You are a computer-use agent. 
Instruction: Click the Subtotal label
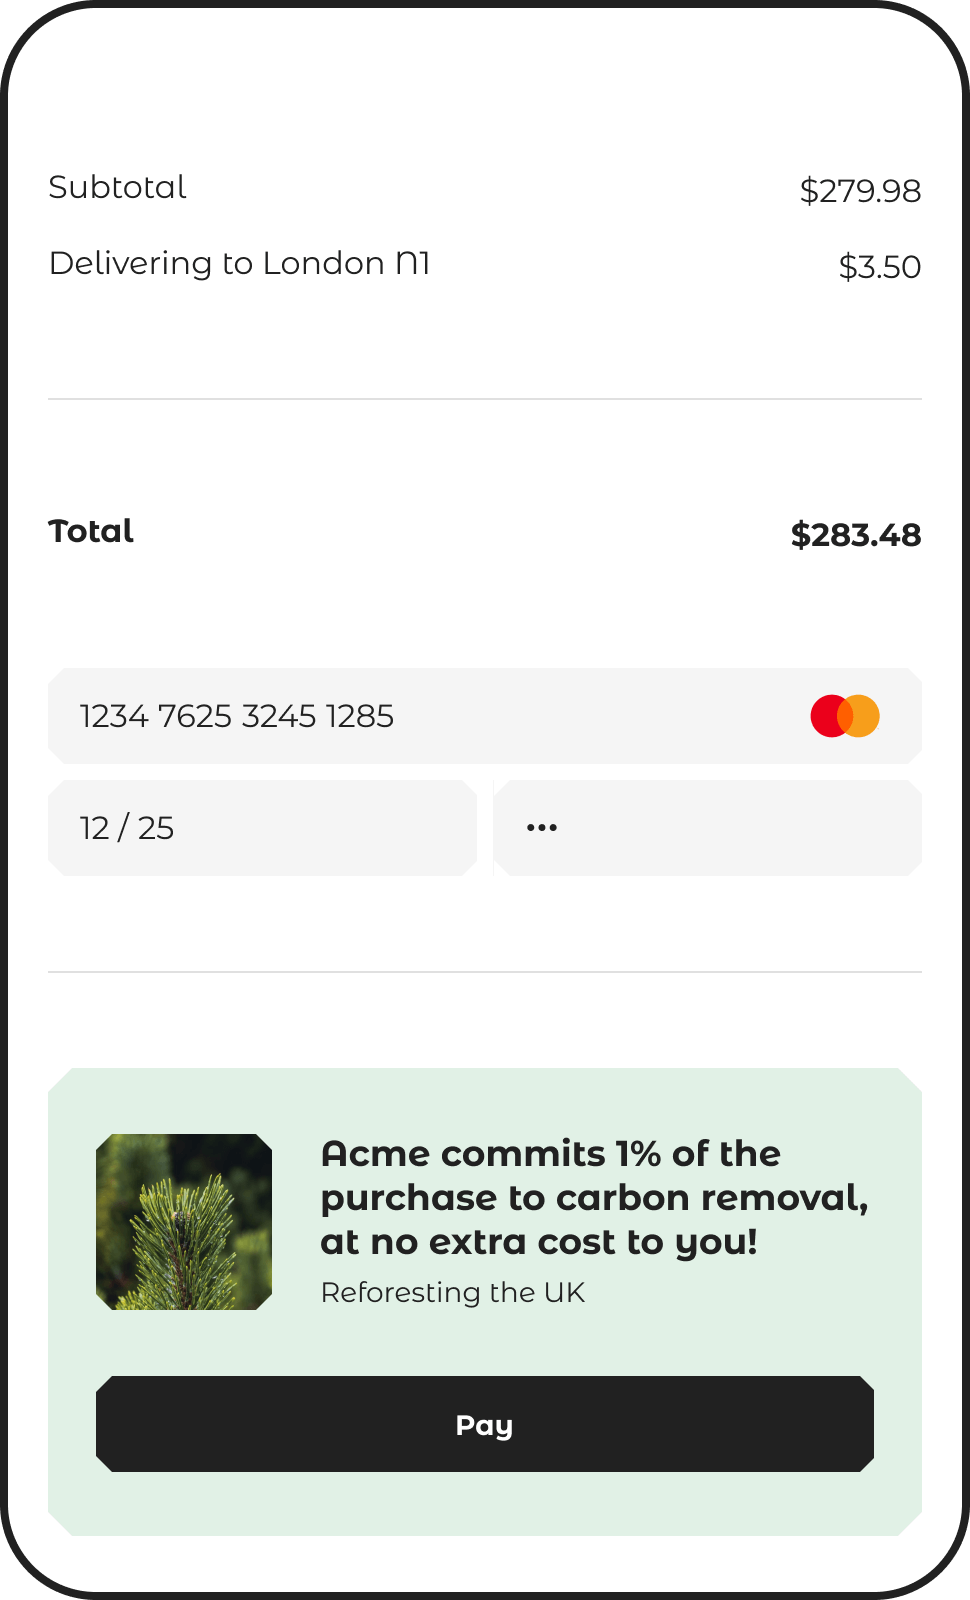(118, 188)
